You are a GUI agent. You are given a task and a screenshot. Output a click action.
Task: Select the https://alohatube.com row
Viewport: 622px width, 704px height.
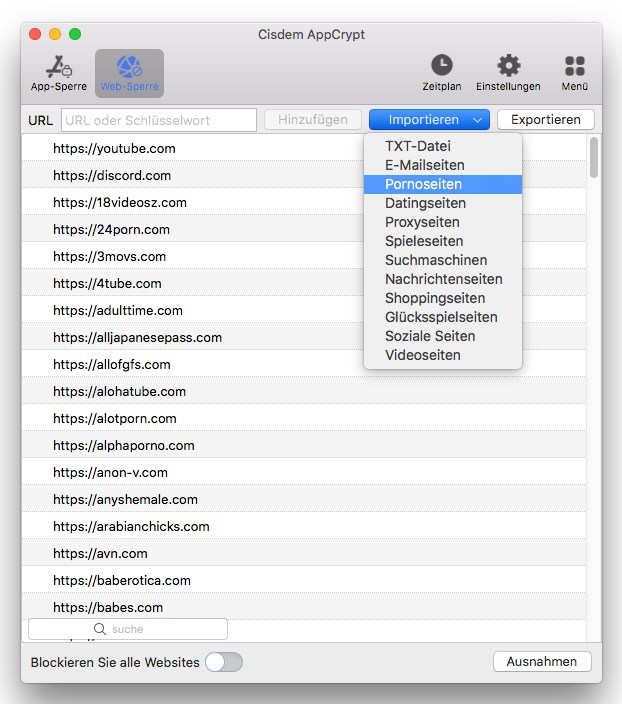point(304,391)
